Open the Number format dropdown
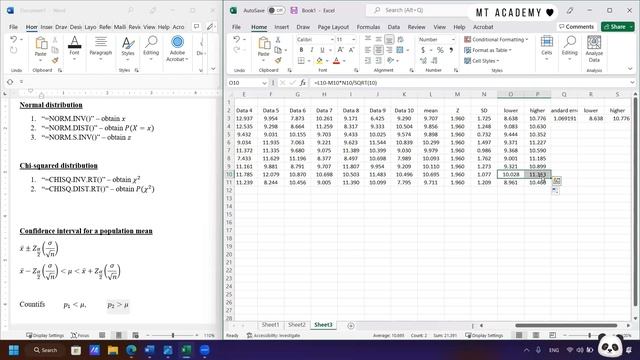Viewport: 640px width, 360px height. point(453,40)
